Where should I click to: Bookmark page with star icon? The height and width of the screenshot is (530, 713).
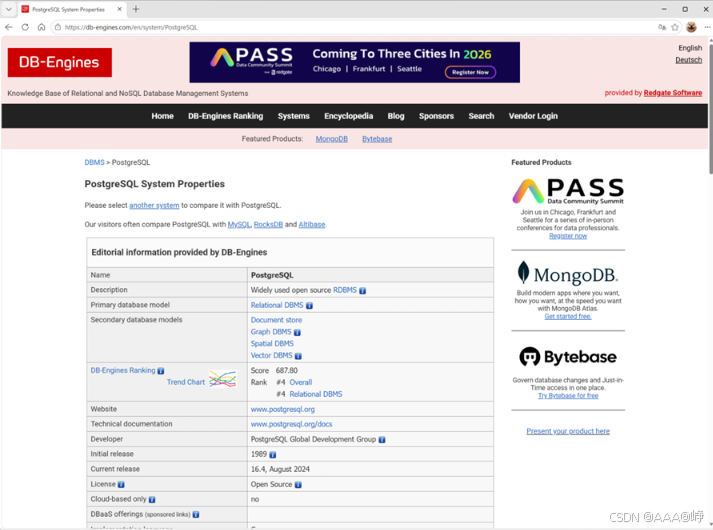coord(675,27)
